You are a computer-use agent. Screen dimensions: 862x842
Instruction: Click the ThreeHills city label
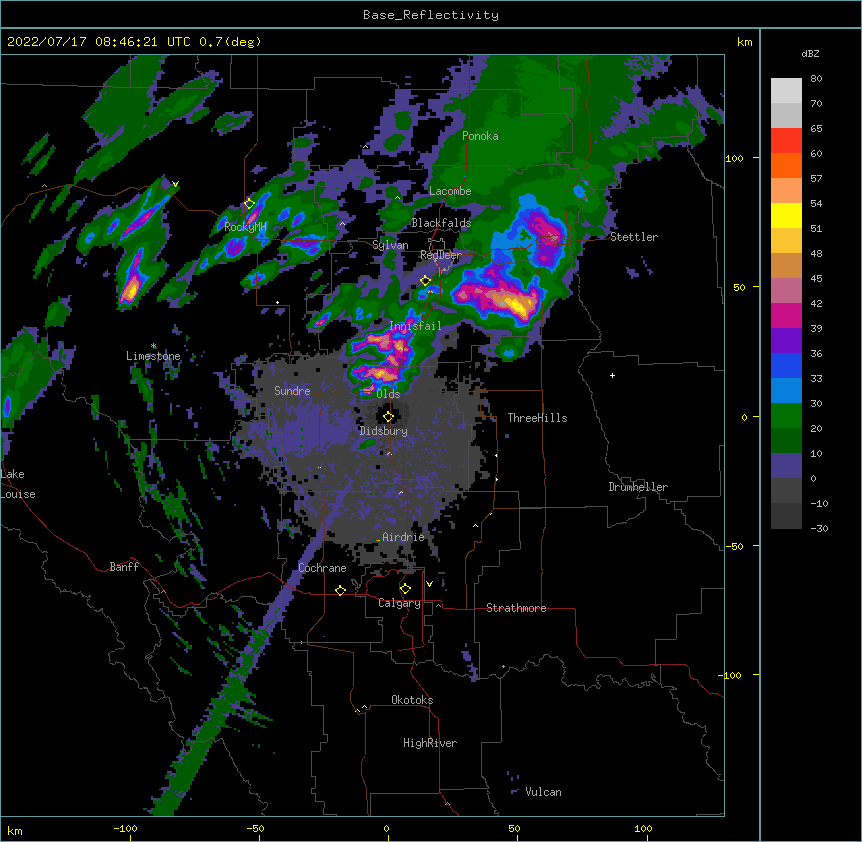[x=537, y=418]
